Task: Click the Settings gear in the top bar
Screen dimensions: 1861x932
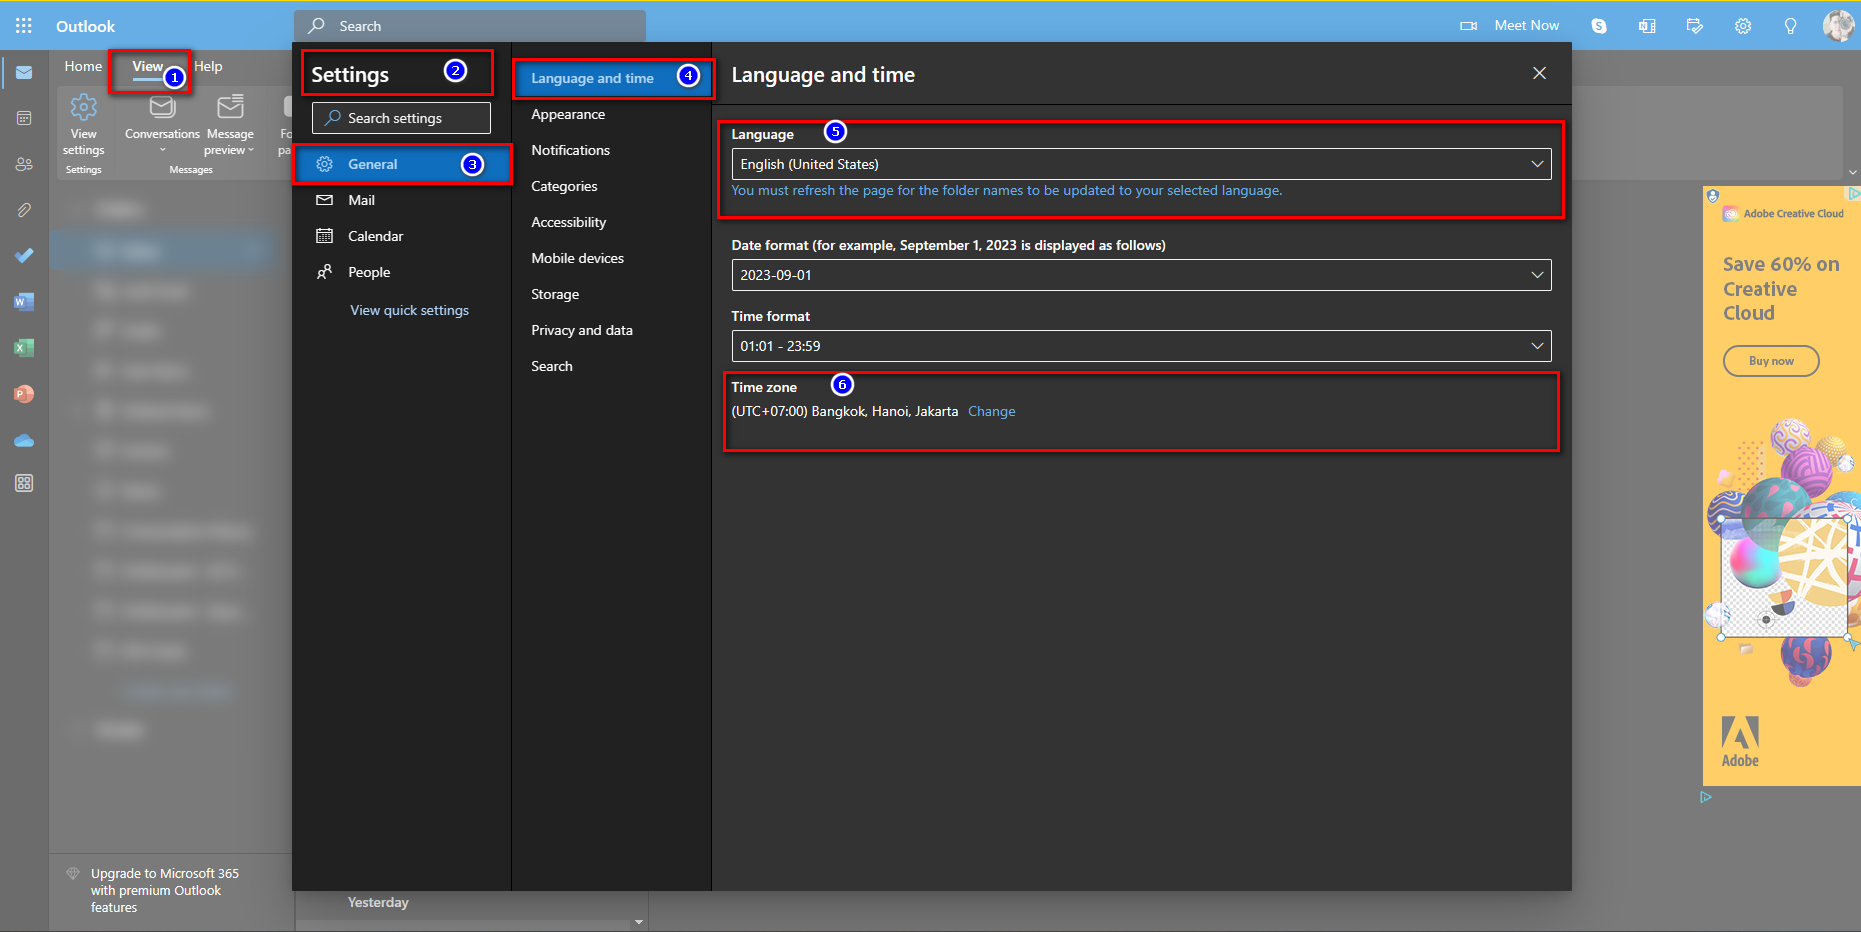Action: click(1743, 26)
